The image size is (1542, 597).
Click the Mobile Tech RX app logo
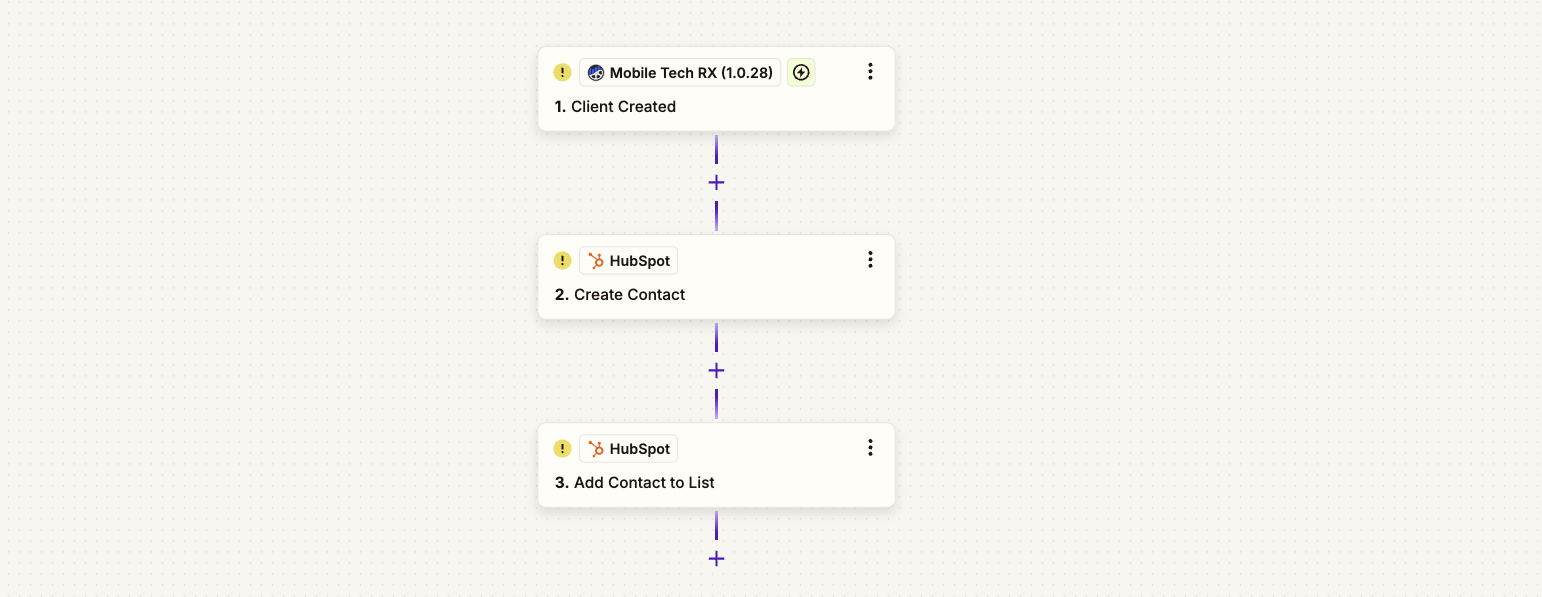tap(596, 72)
